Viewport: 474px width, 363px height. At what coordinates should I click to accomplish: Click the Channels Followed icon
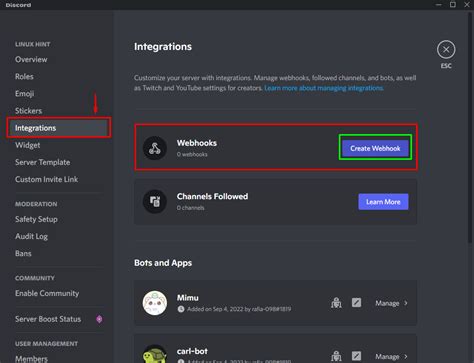pos(155,201)
